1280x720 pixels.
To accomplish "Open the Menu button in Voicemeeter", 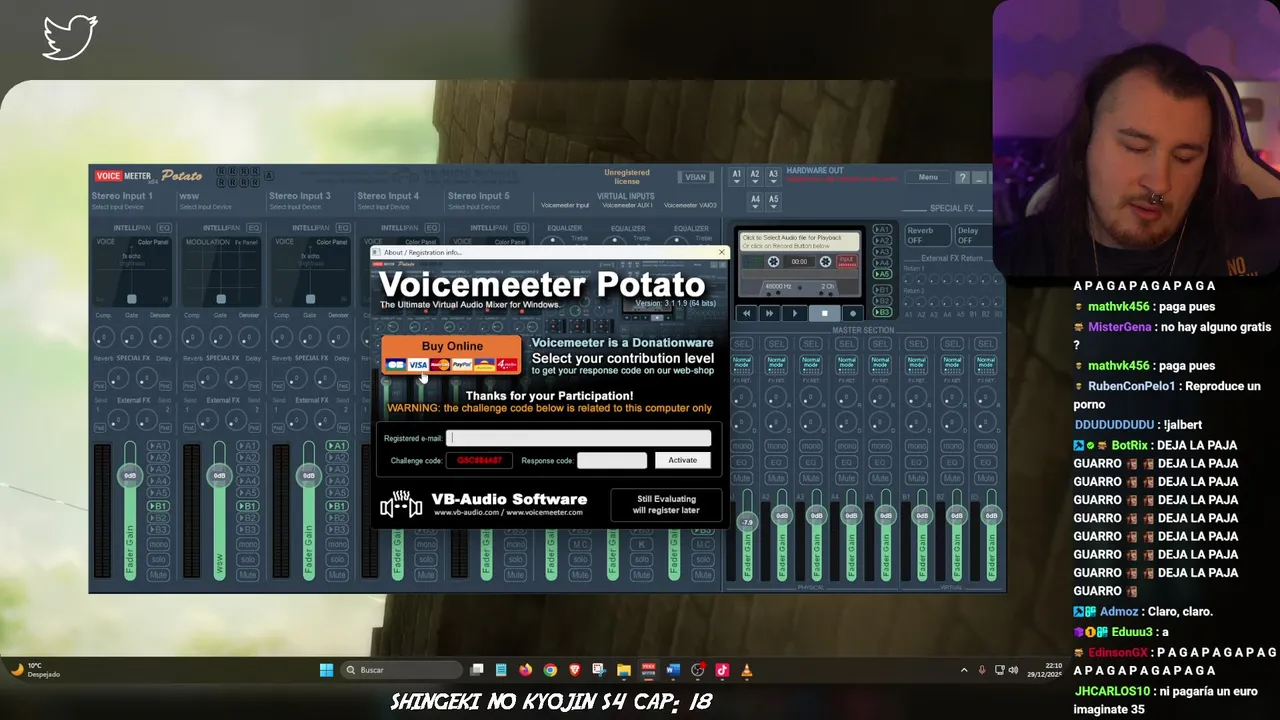I will [928, 177].
